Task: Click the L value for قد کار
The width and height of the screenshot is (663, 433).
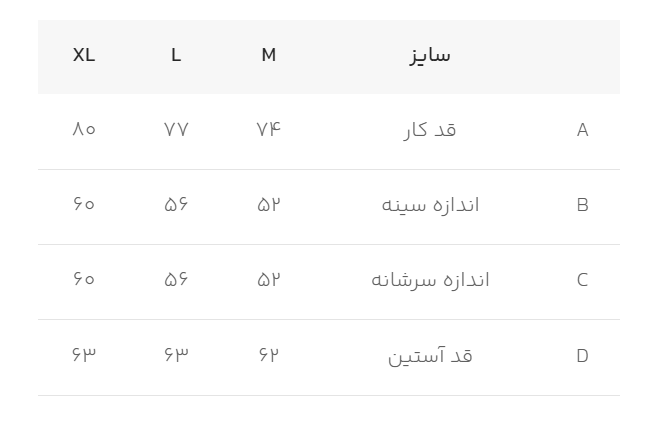Action: pos(176,130)
